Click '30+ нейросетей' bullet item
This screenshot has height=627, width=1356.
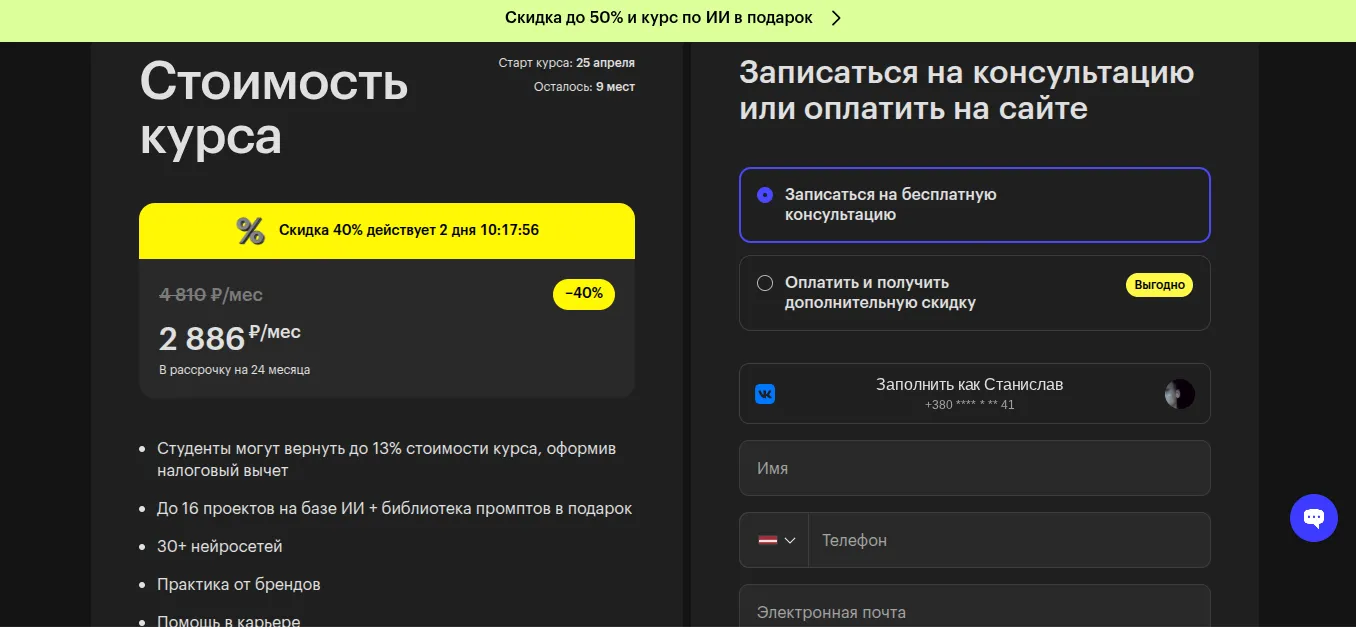click(x=220, y=547)
